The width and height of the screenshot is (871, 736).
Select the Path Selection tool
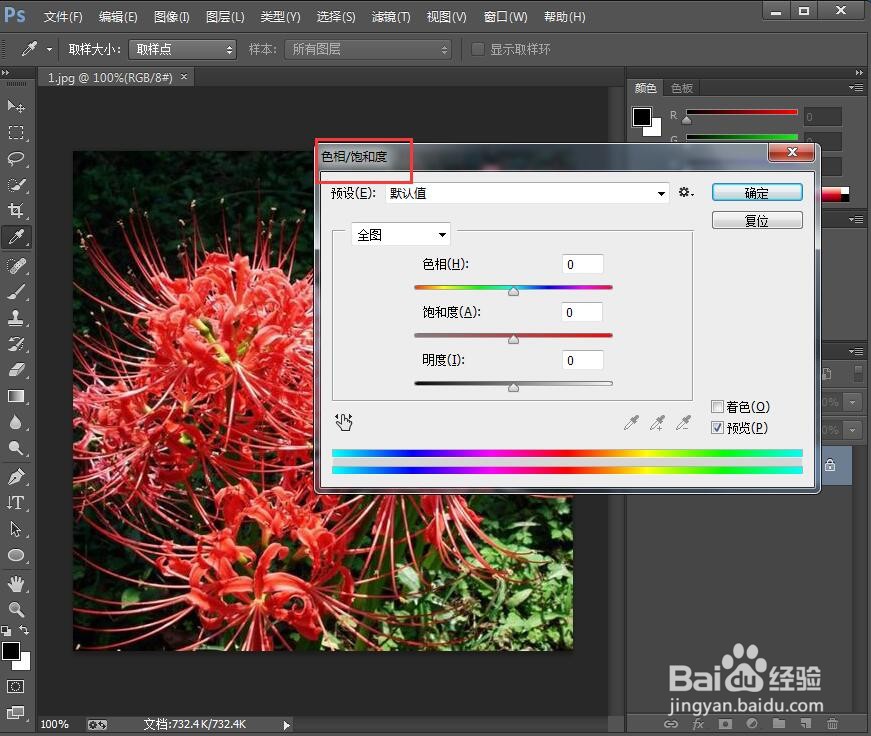16,529
